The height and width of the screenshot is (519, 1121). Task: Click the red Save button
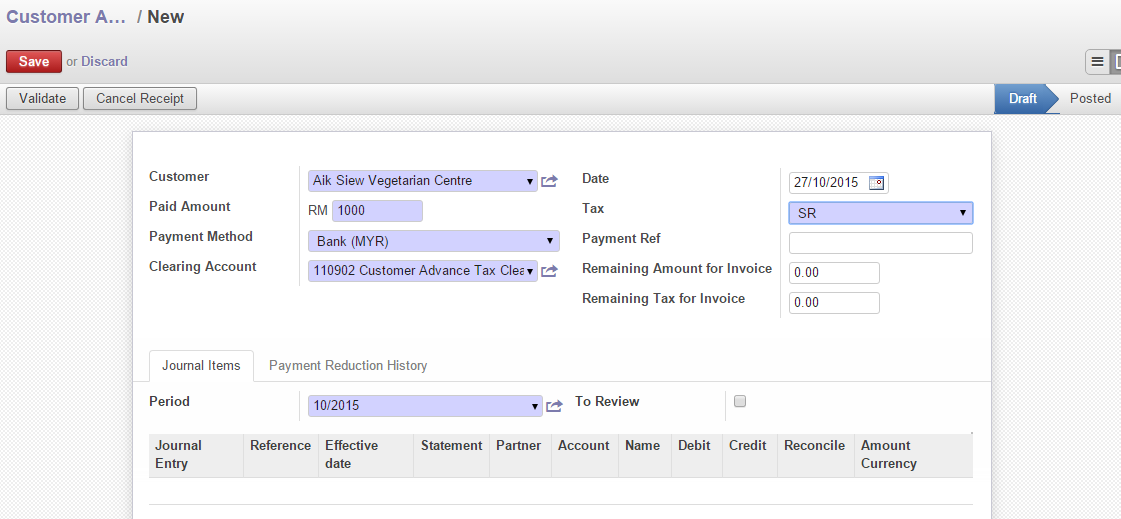pos(34,61)
